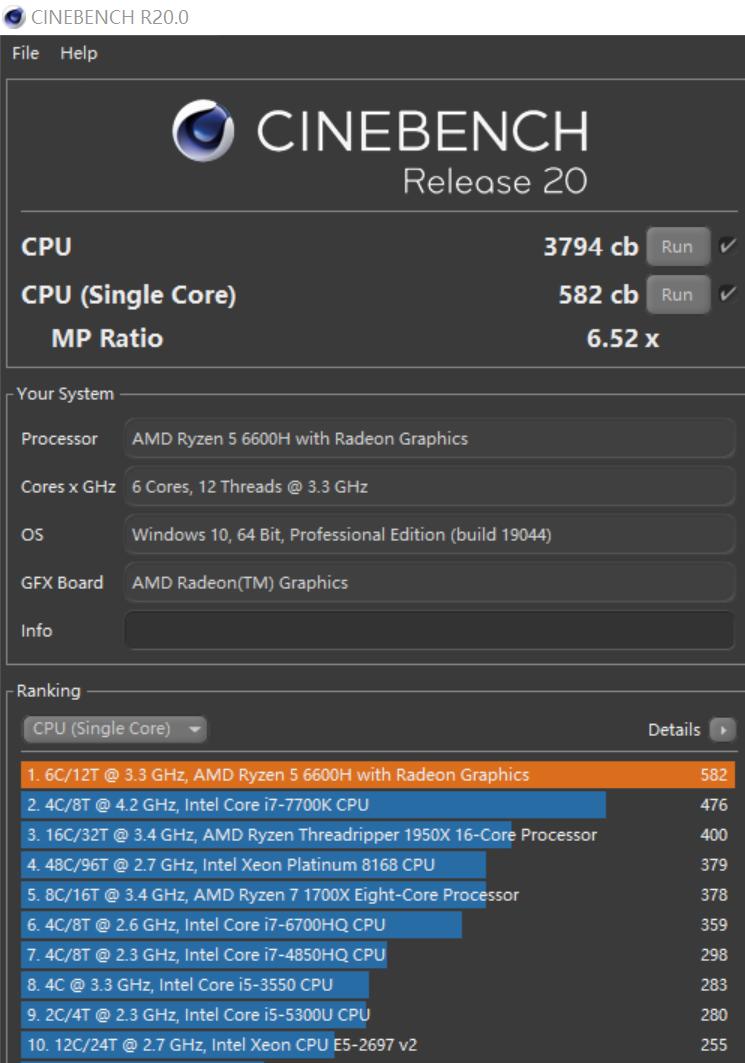
Task: Select the Core i7-7700K ranking bar
Action: [313, 805]
